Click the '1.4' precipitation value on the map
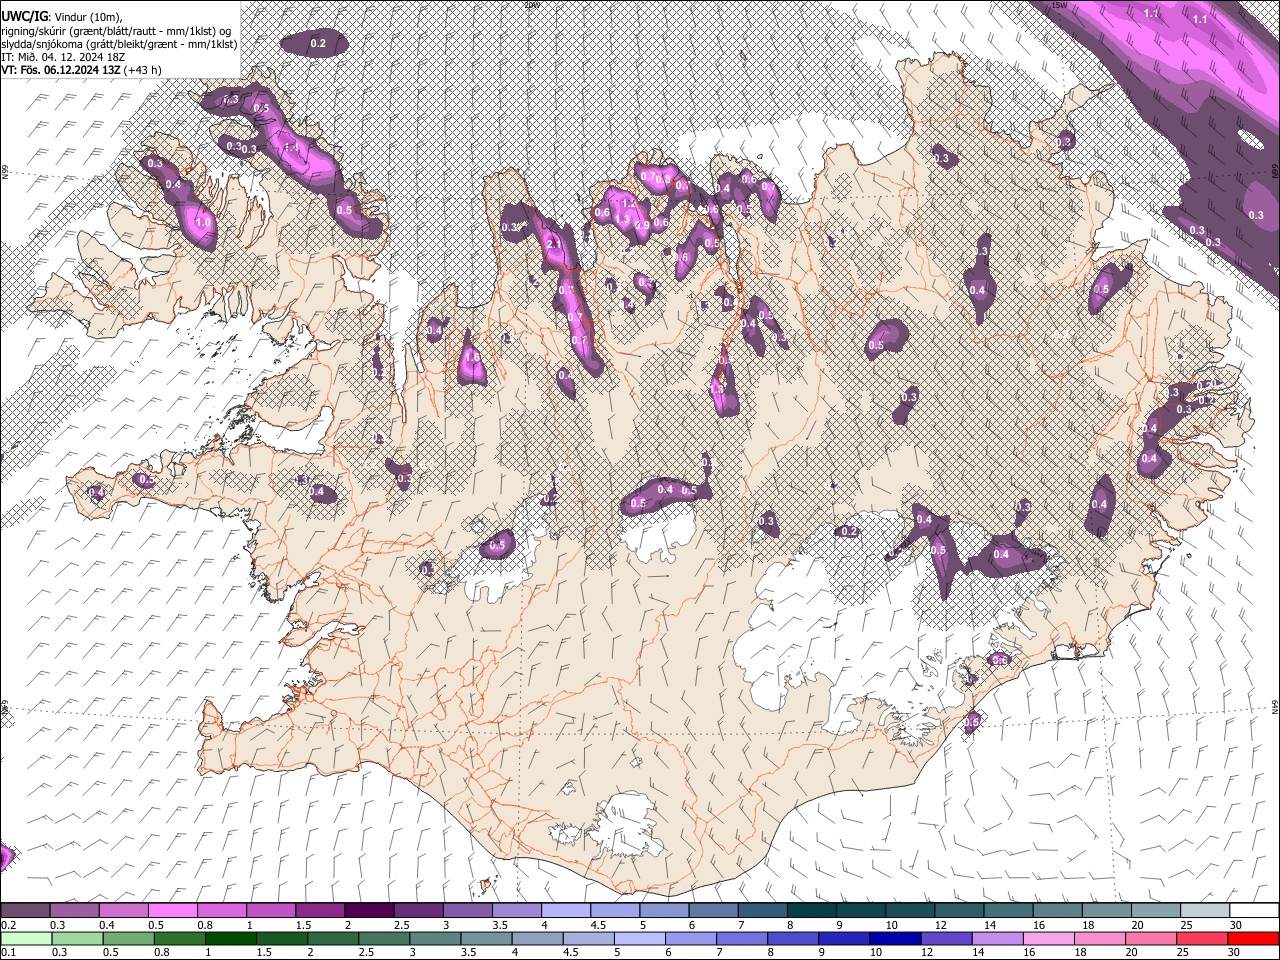 291,147
